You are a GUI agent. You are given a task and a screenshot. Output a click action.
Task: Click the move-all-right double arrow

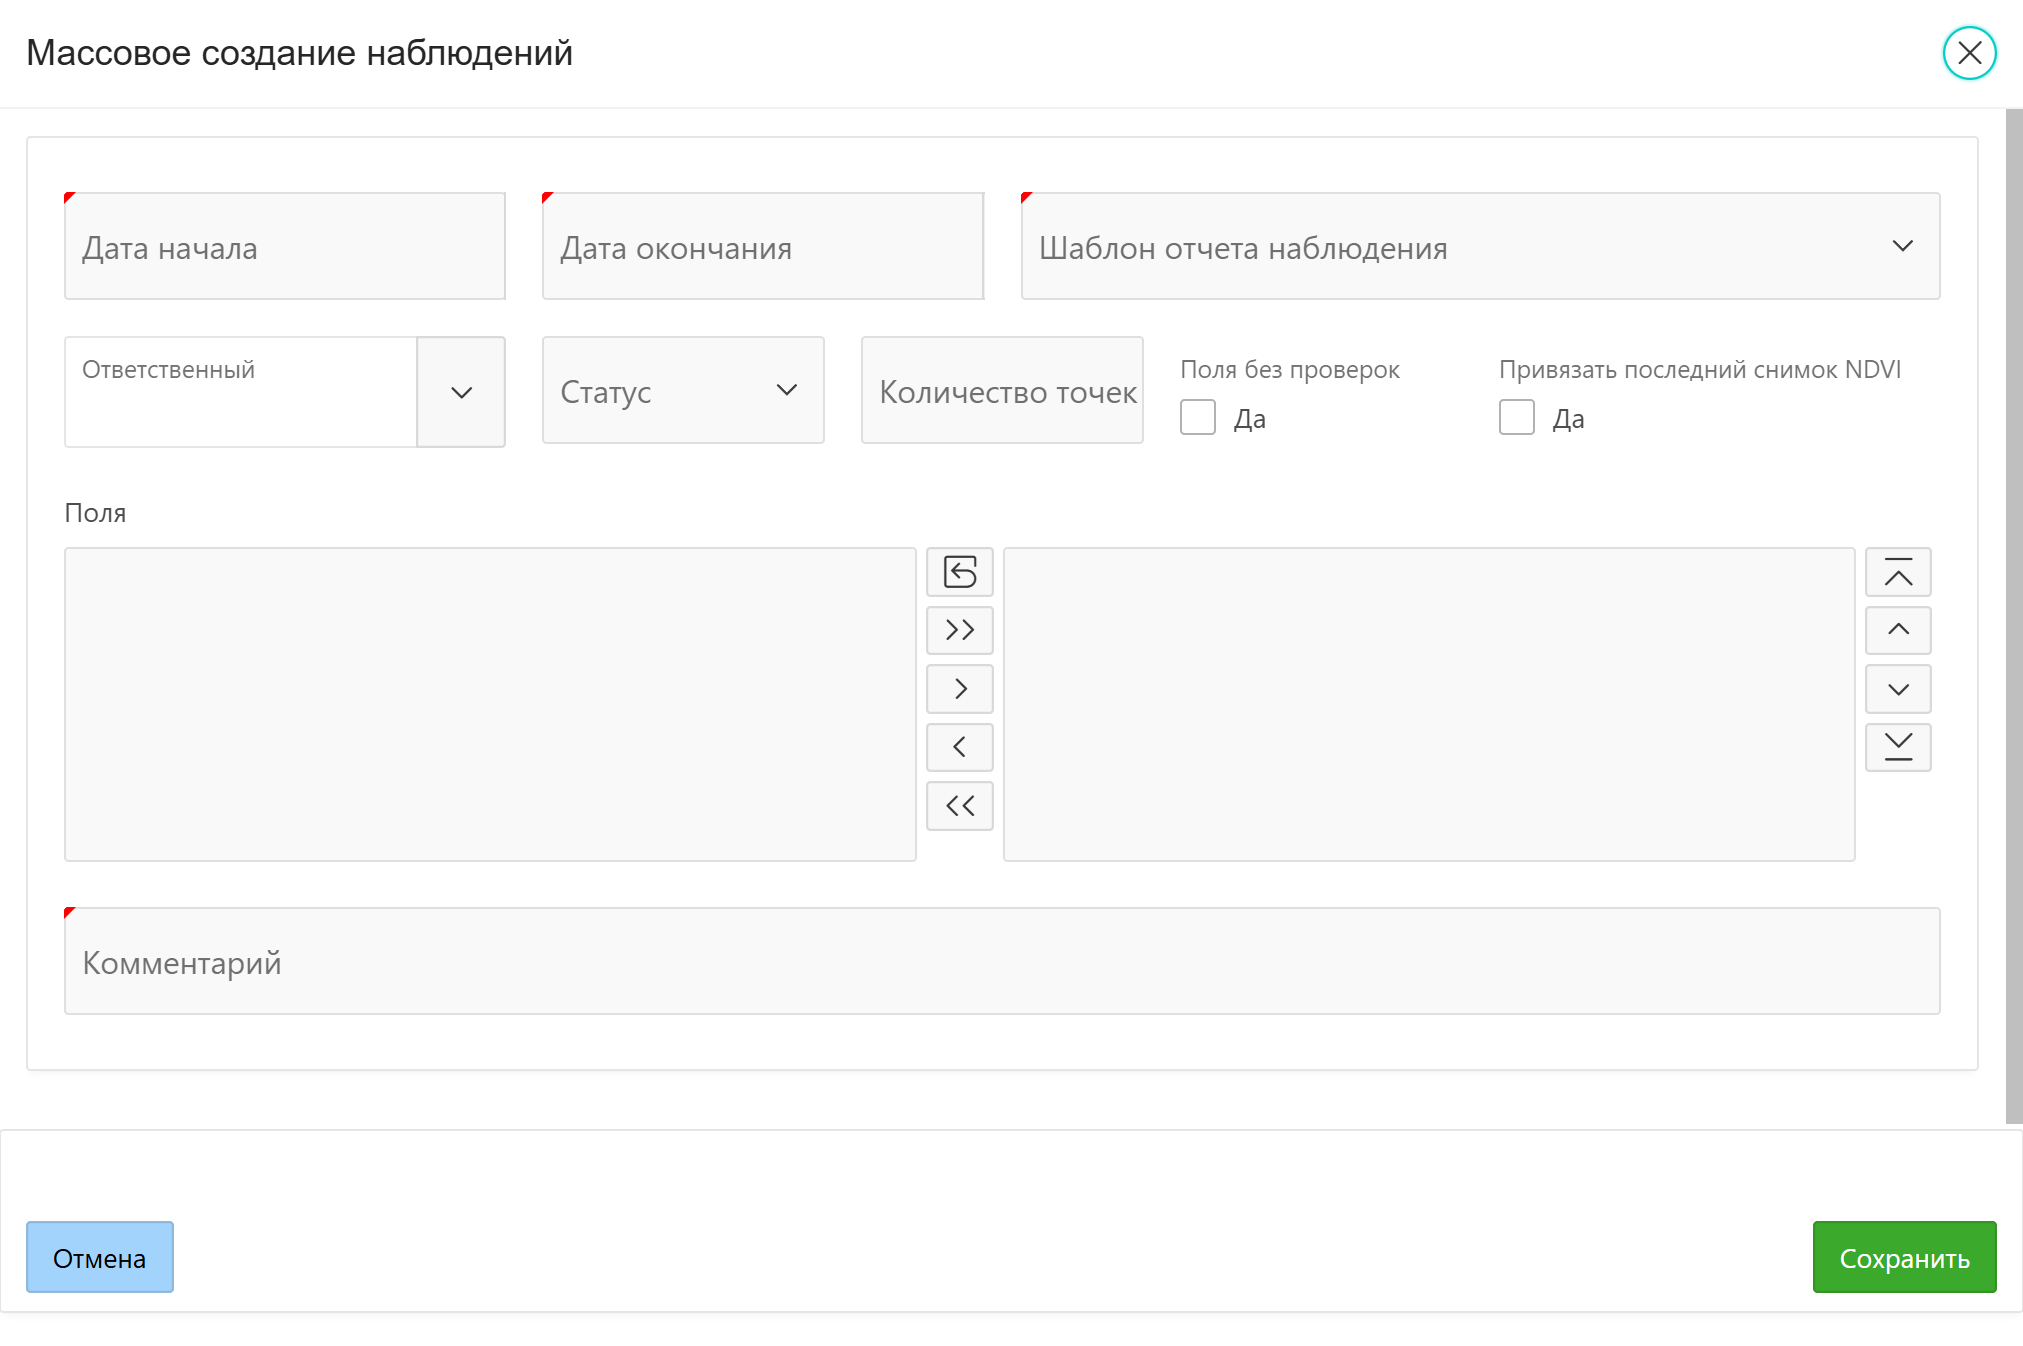(959, 630)
